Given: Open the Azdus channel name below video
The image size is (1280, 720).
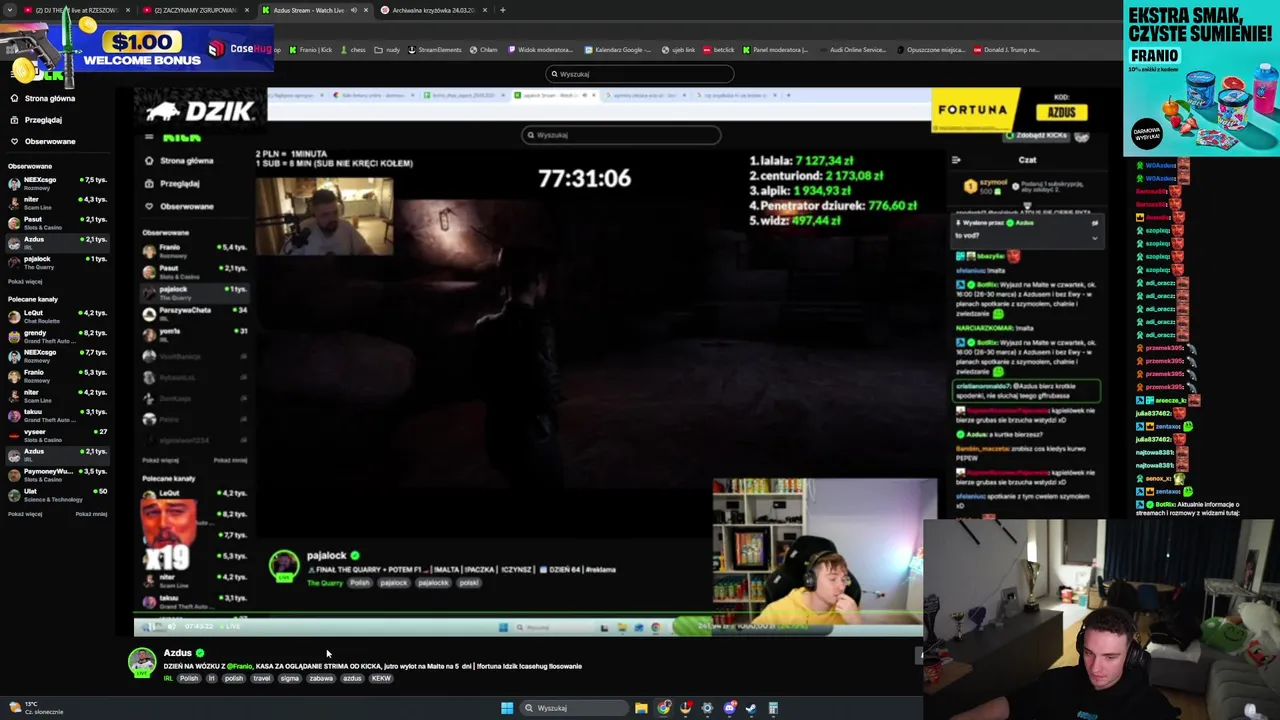Looking at the screenshot, I should [177, 653].
